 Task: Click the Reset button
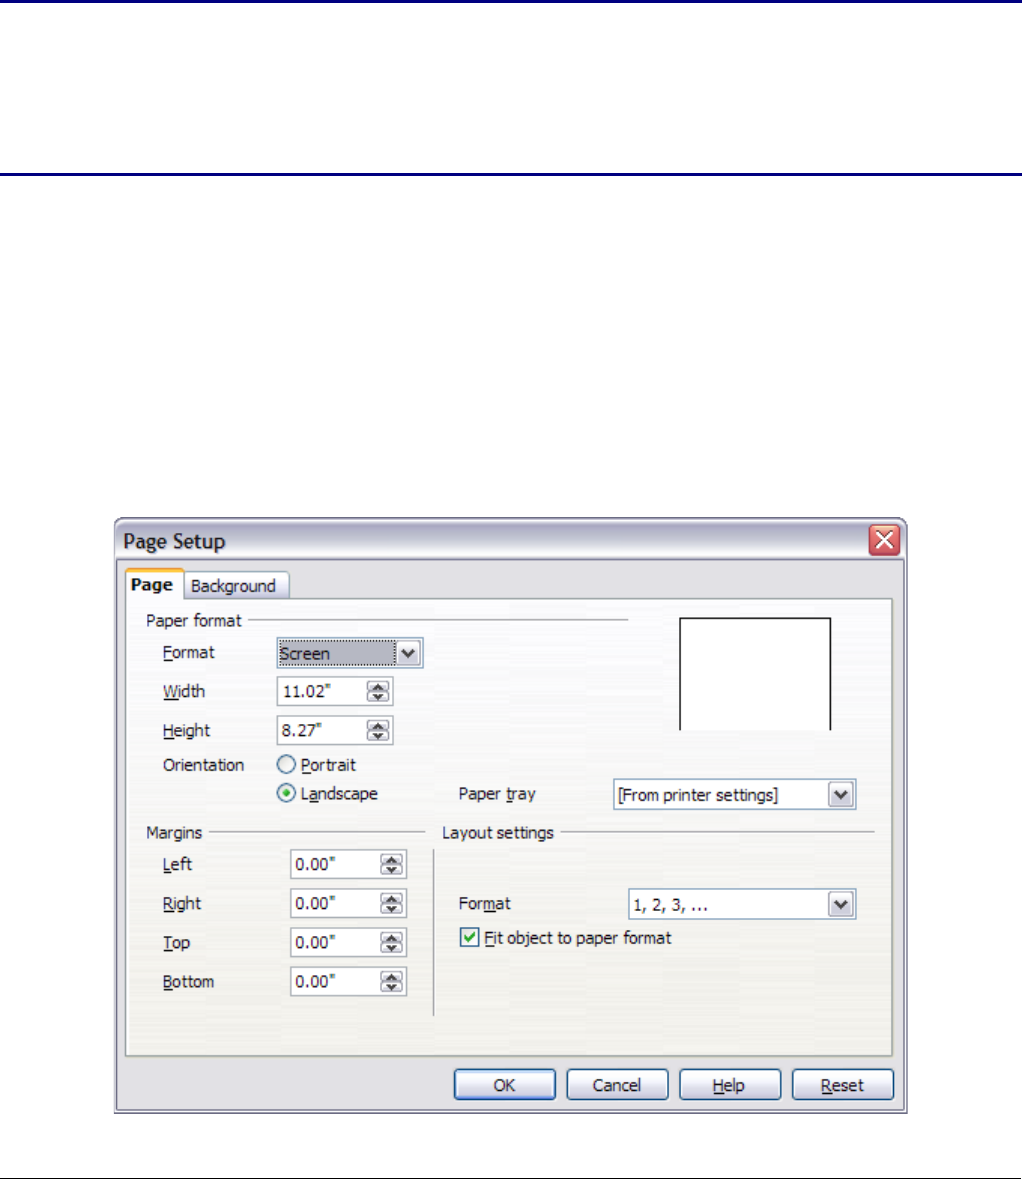842,1085
